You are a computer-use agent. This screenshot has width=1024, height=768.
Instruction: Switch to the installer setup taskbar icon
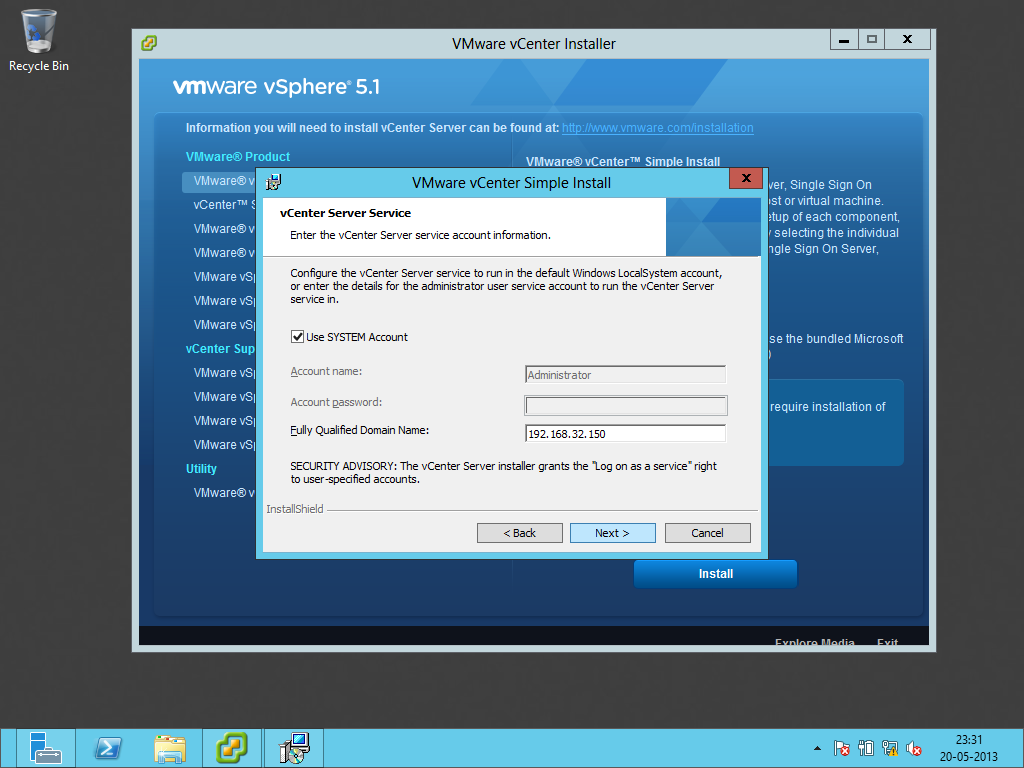tap(294, 748)
